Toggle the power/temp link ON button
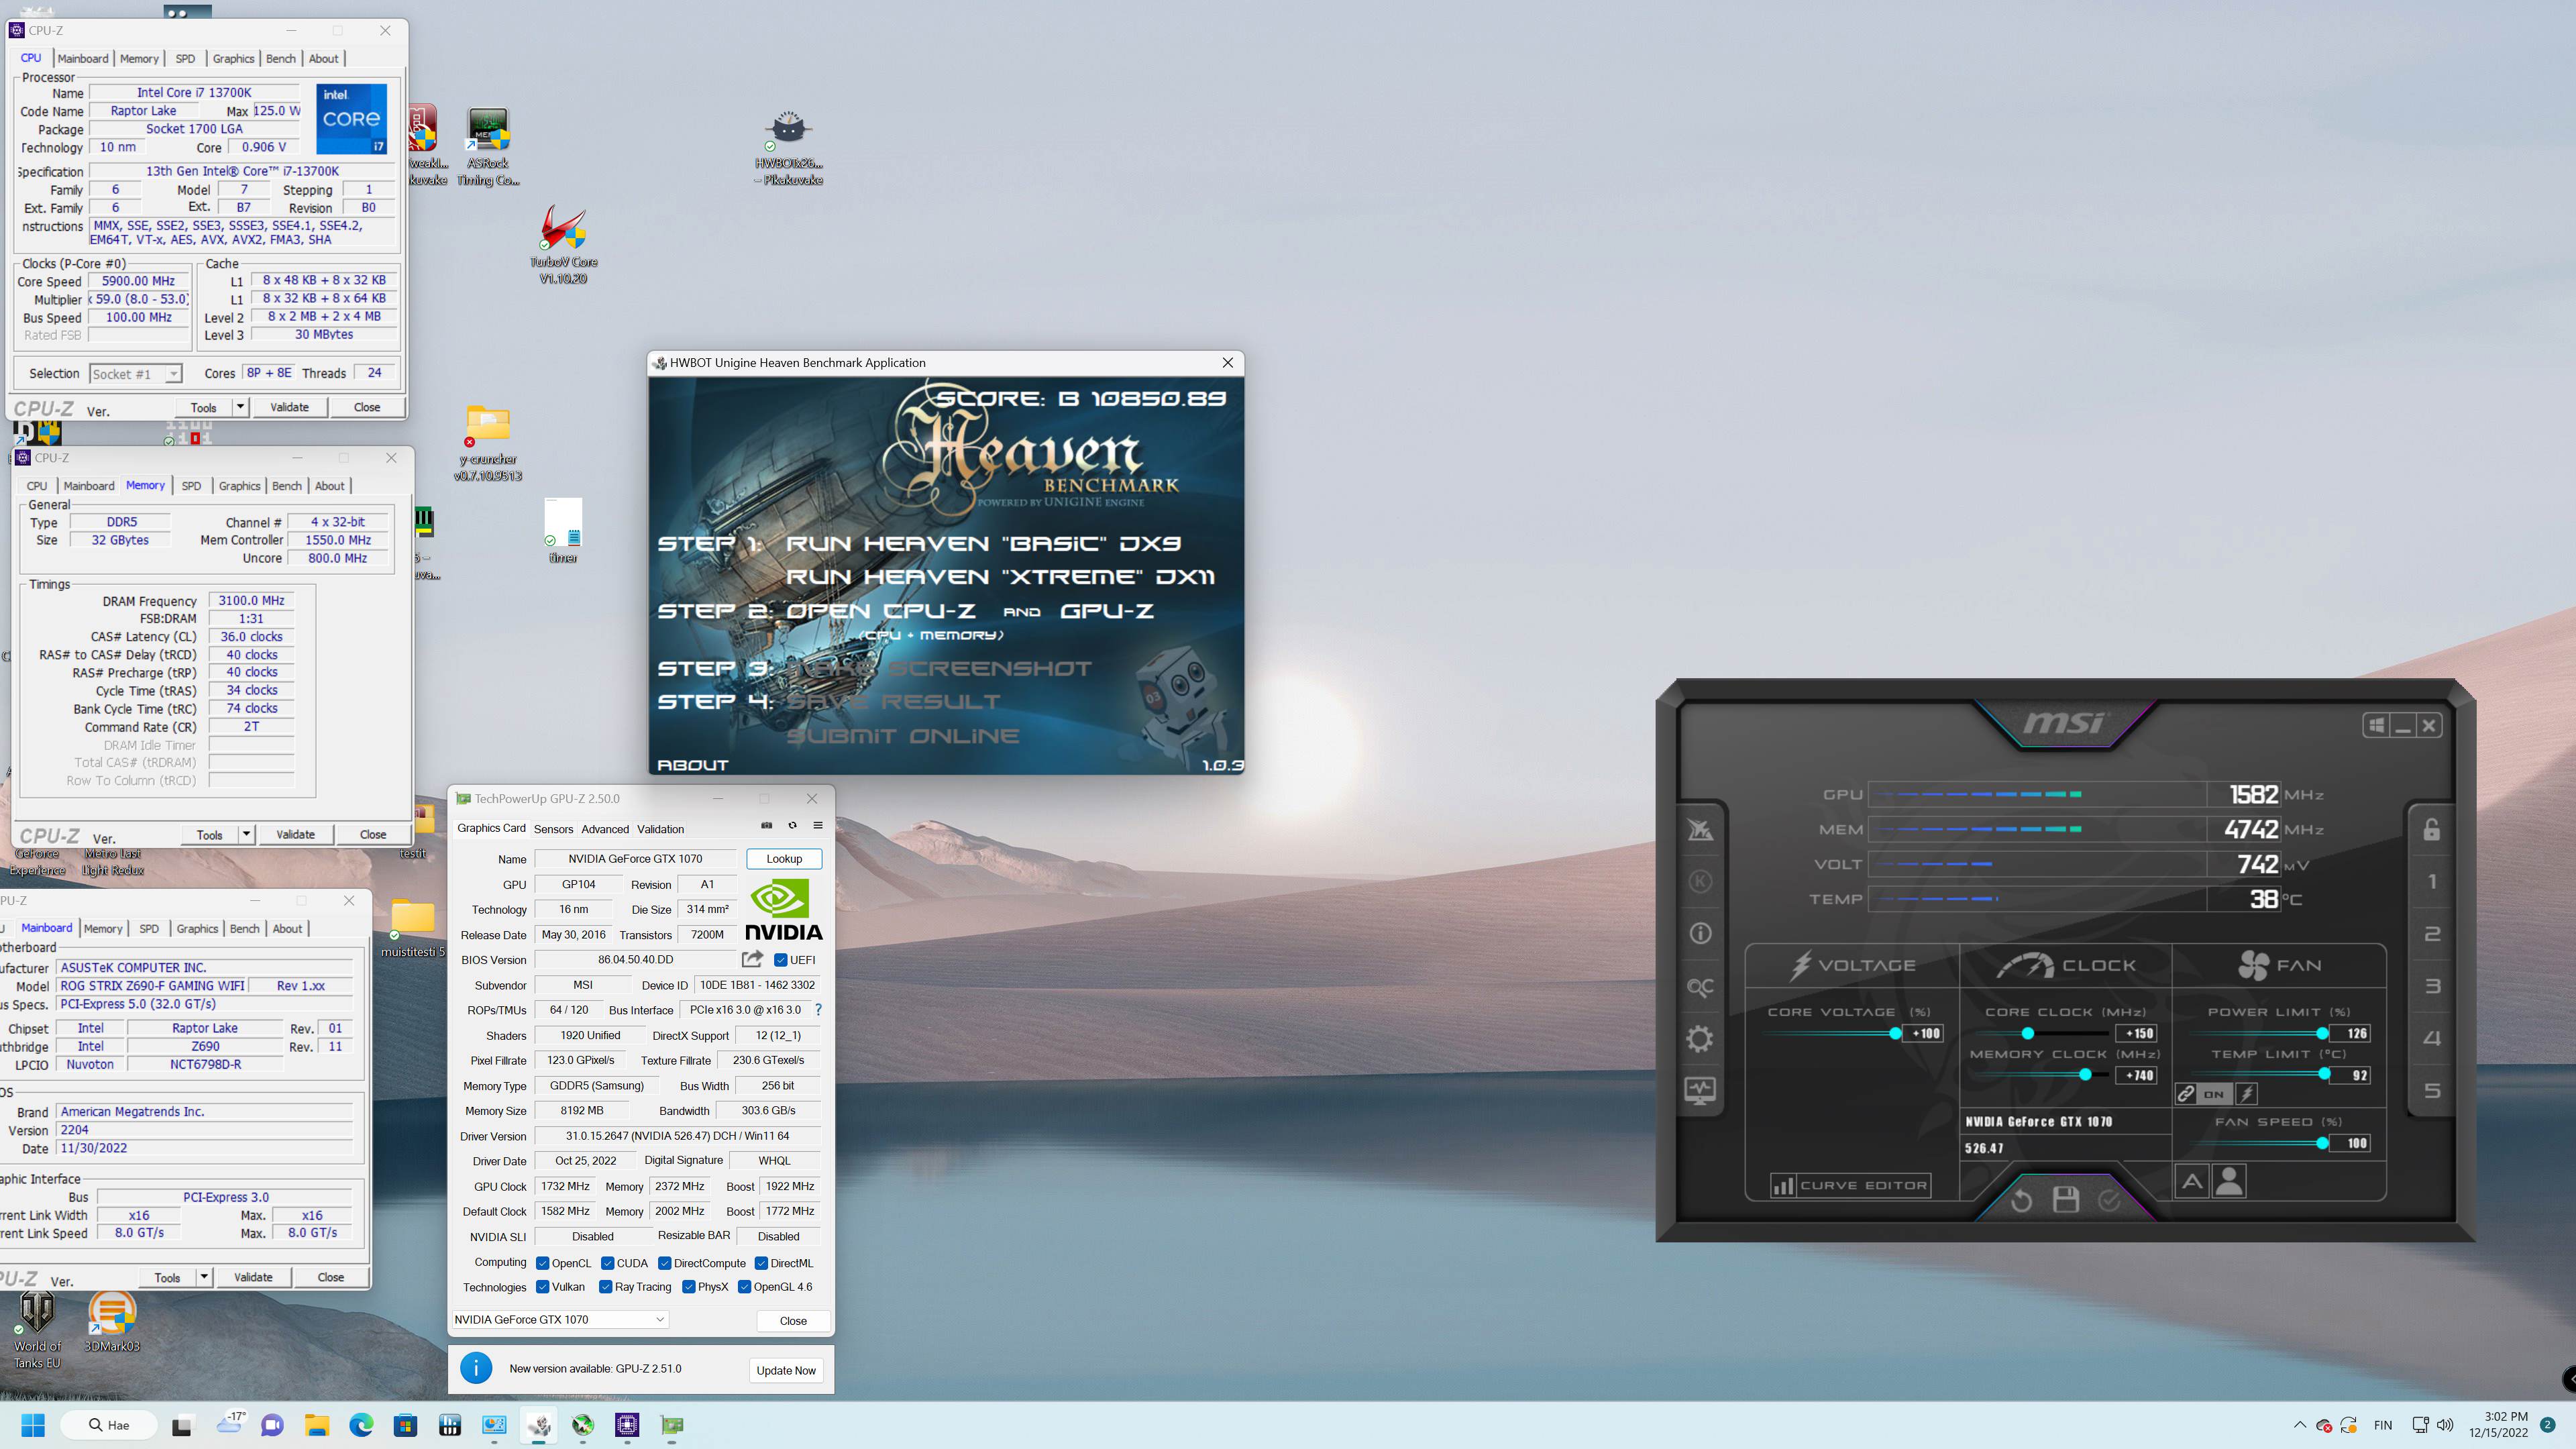Viewport: 2576px width, 1449px height. [x=2214, y=1094]
